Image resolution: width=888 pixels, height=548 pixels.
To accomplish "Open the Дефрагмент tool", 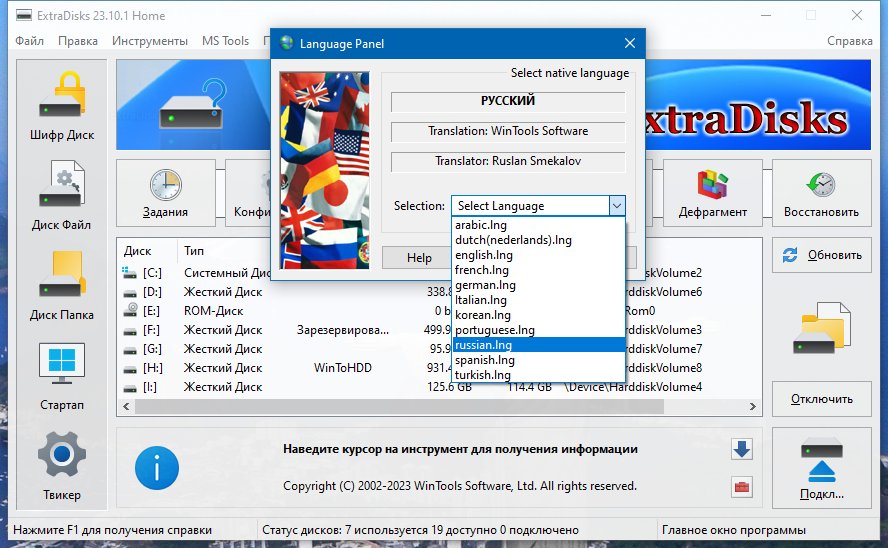I will (712, 193).
